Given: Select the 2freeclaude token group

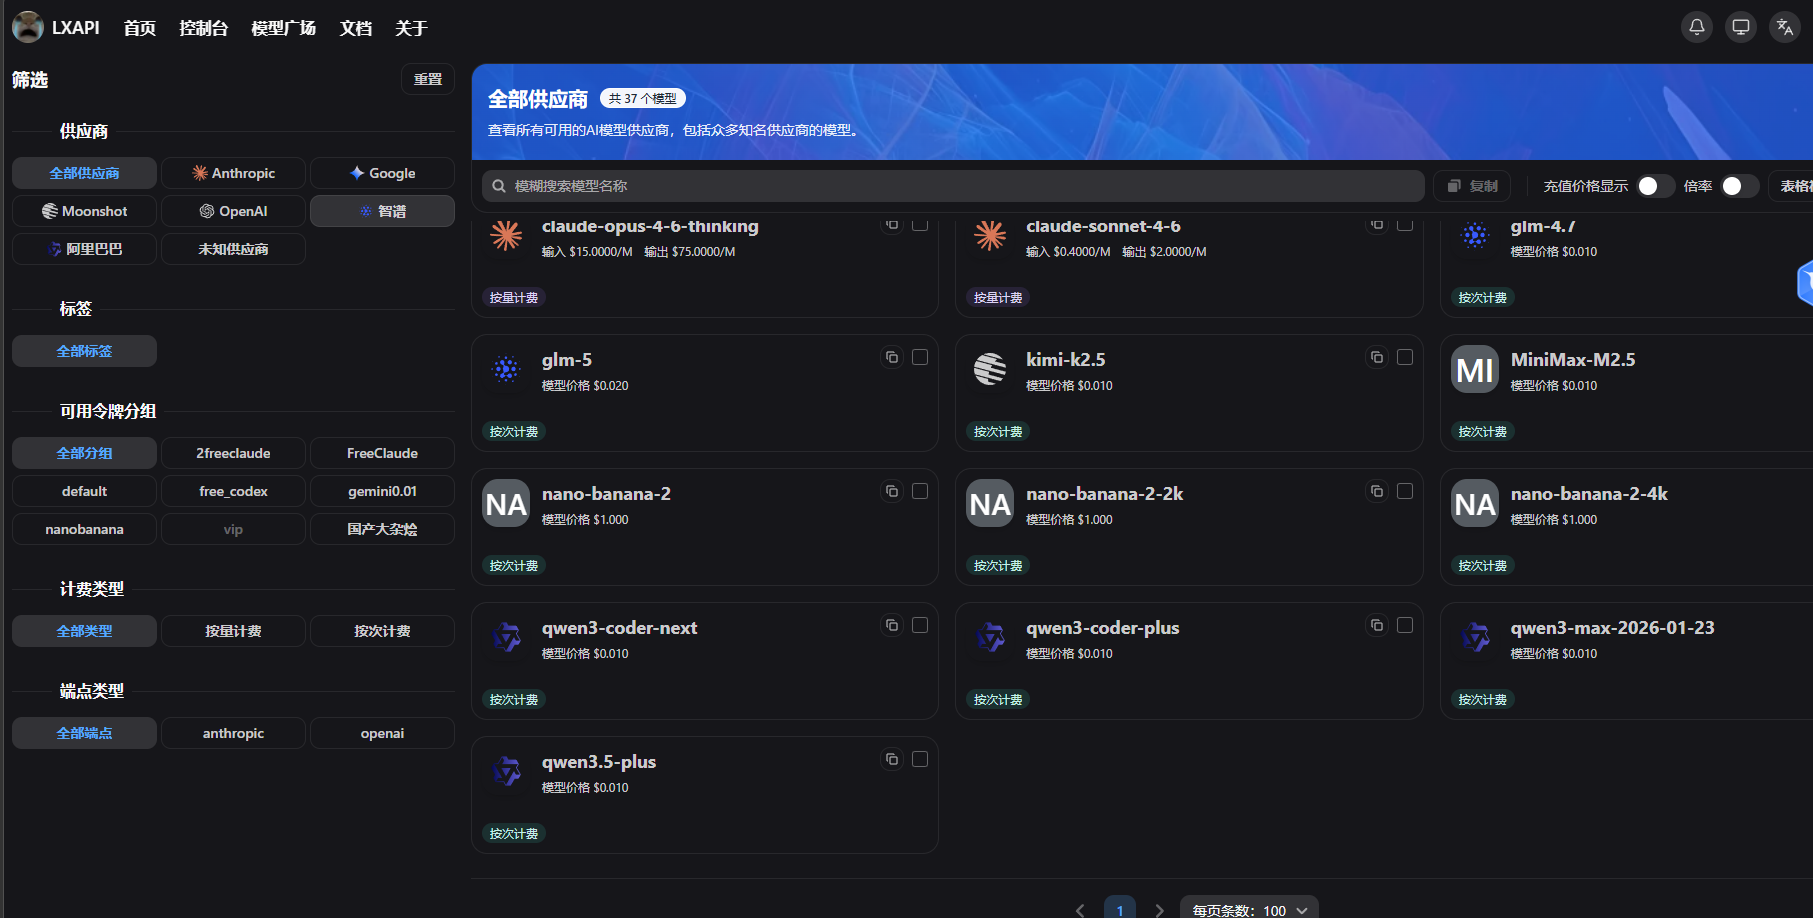Looking at the screenshot, I should tap(233, 453).
